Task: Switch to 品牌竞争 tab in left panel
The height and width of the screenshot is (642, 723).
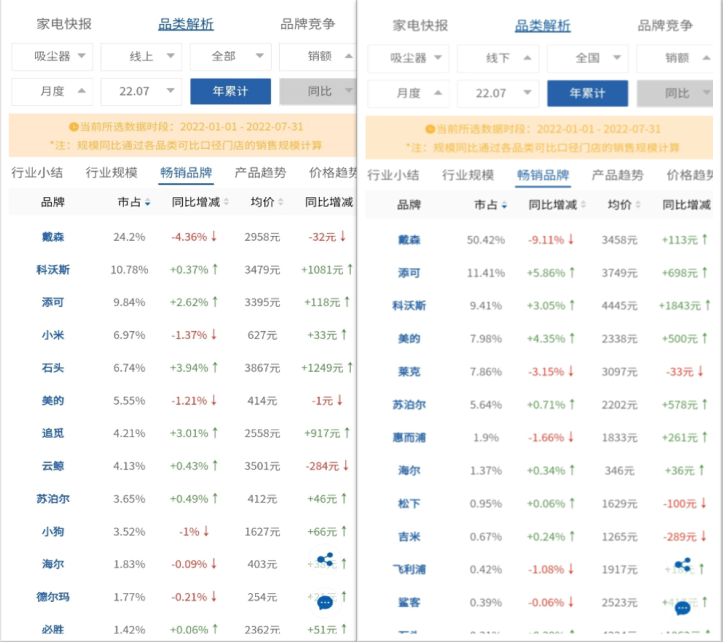Action: coord(308,24)
